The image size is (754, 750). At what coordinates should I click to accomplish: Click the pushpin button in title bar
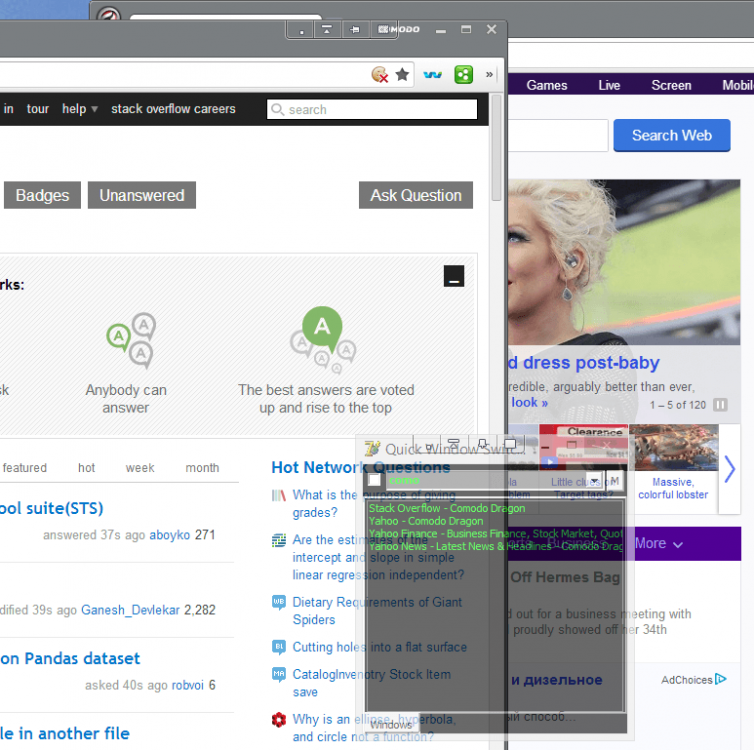click(355, 30)
